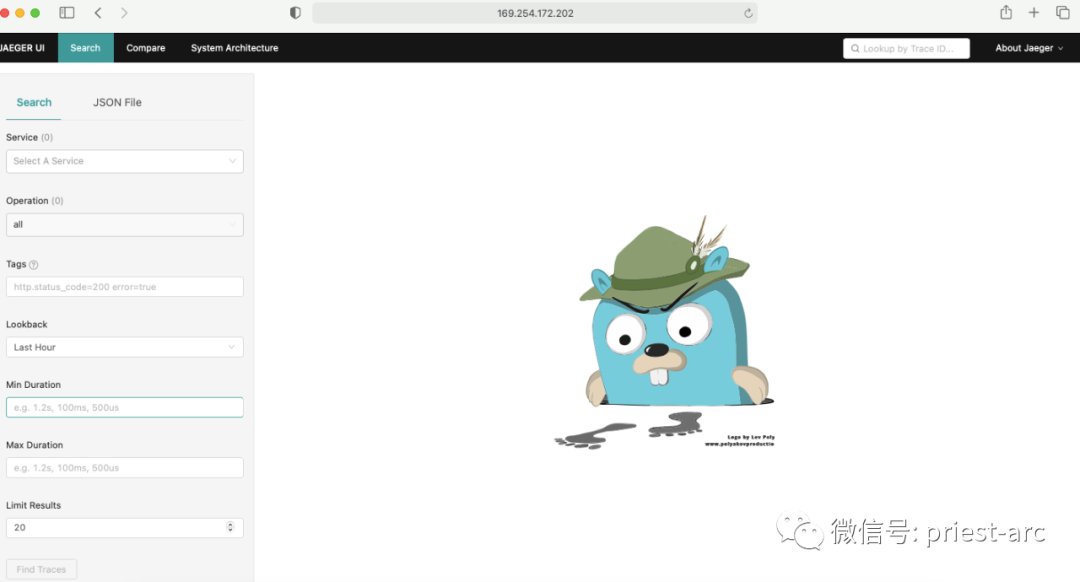Screen dimensions: 1080x582
Task: Click the Service label text
Action: pos(21,137)
